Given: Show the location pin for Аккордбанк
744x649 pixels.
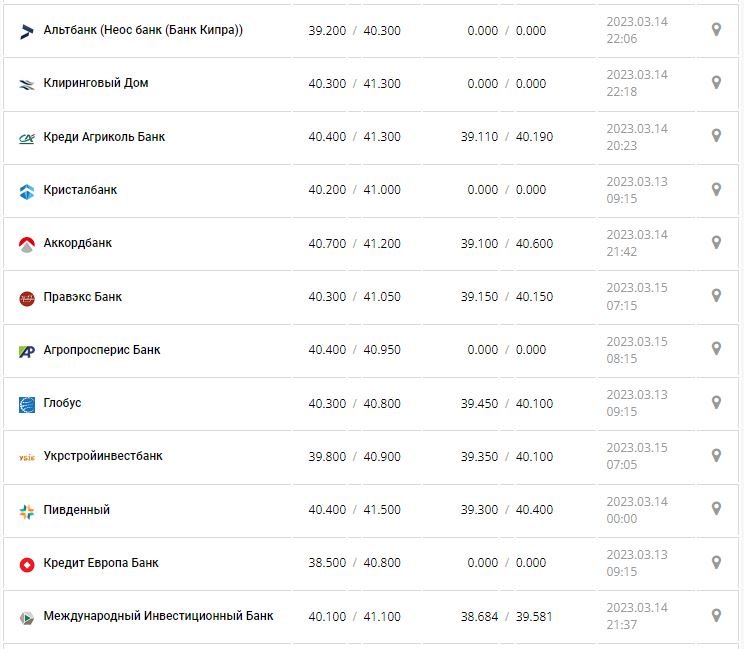Looking at the screenshot, I should [x=716, y=242].
